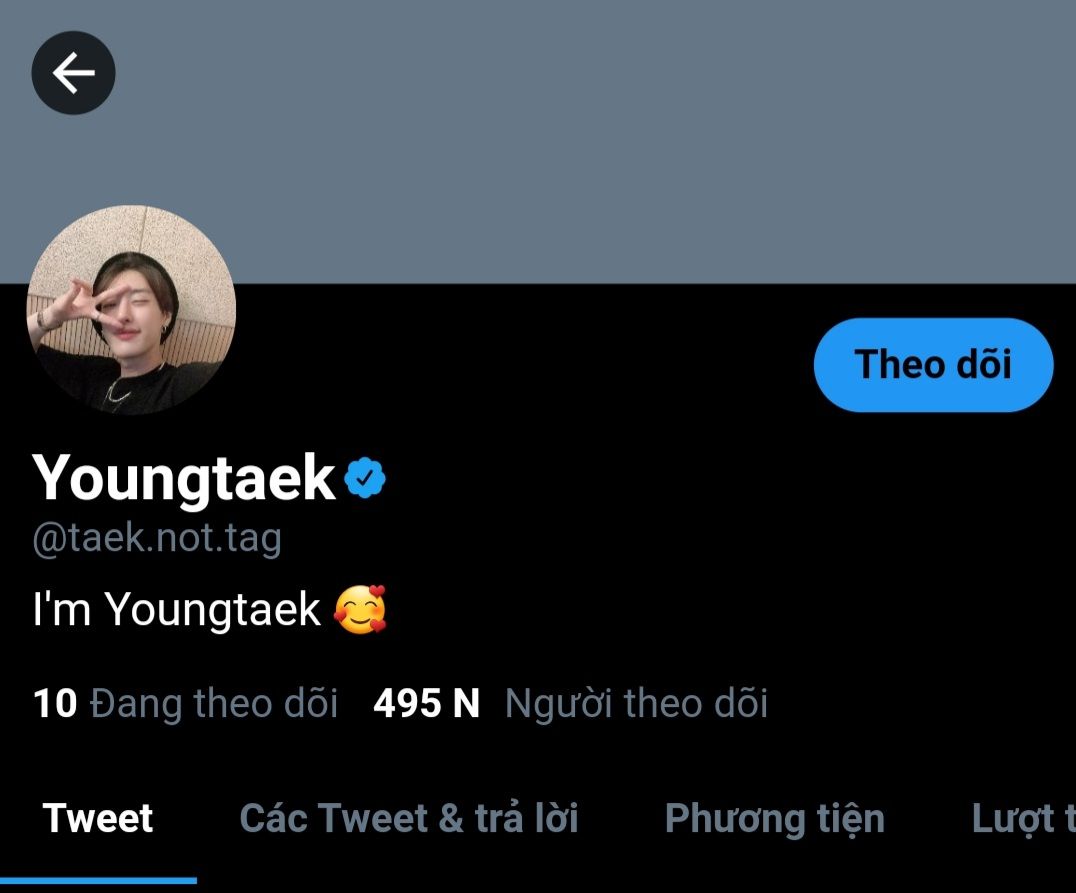Open Youngtaek's profile picture

click(x=131, y=310)
